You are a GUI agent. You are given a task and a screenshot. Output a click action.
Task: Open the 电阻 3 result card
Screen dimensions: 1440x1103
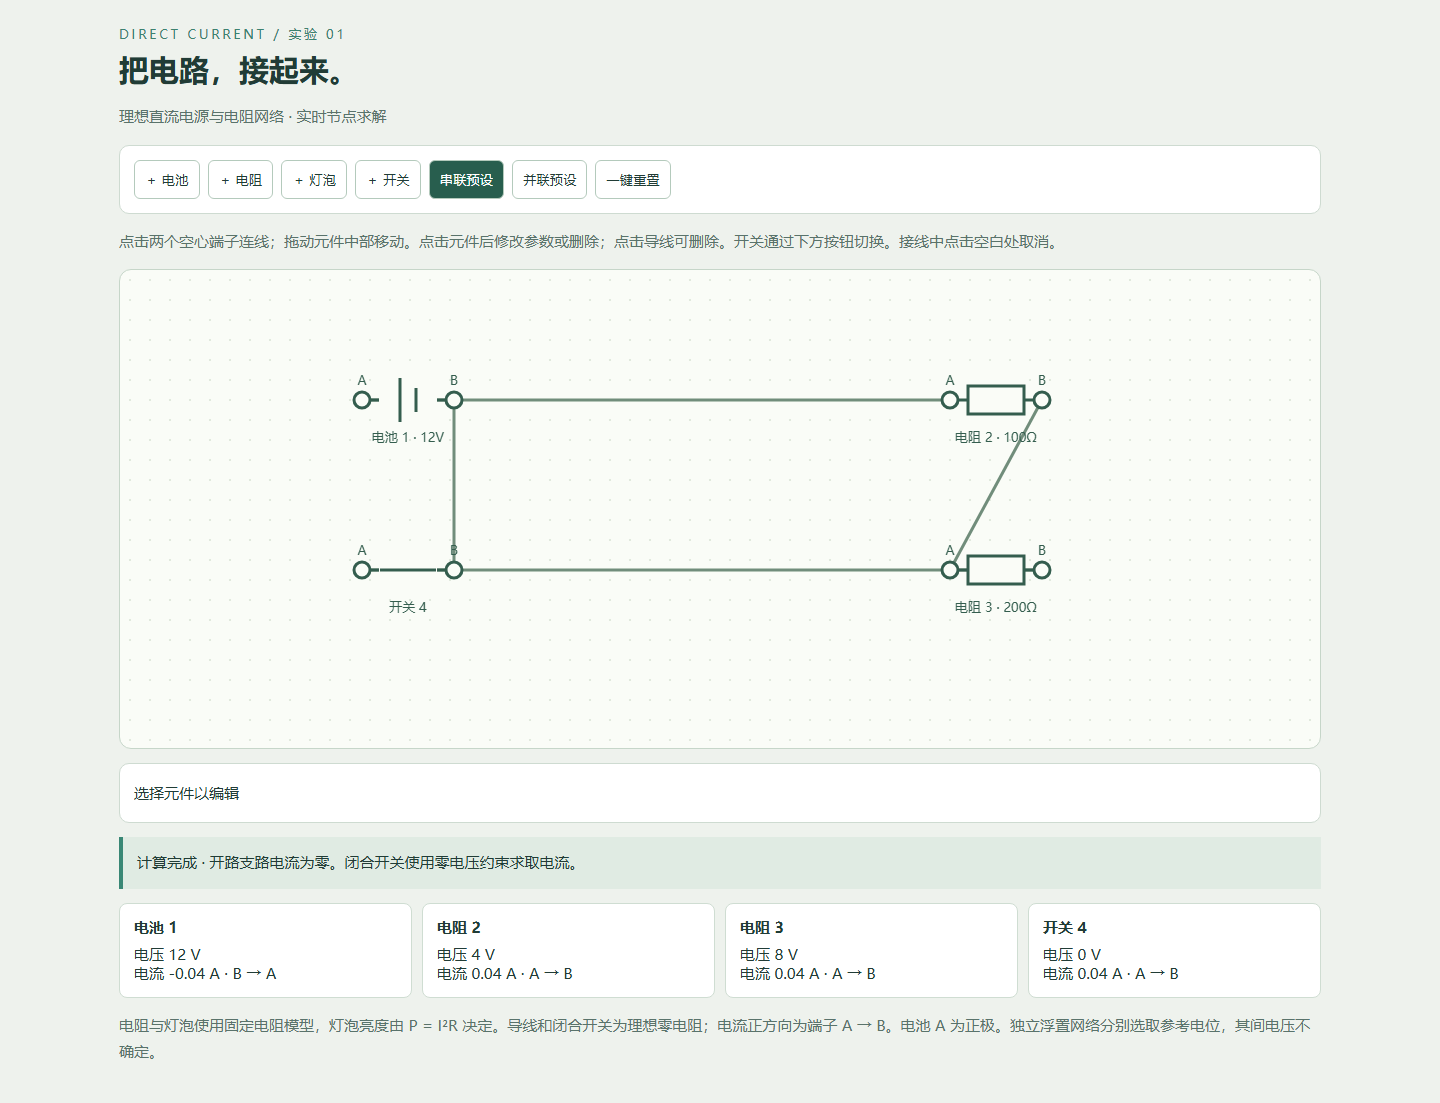[x=871, y=950]
